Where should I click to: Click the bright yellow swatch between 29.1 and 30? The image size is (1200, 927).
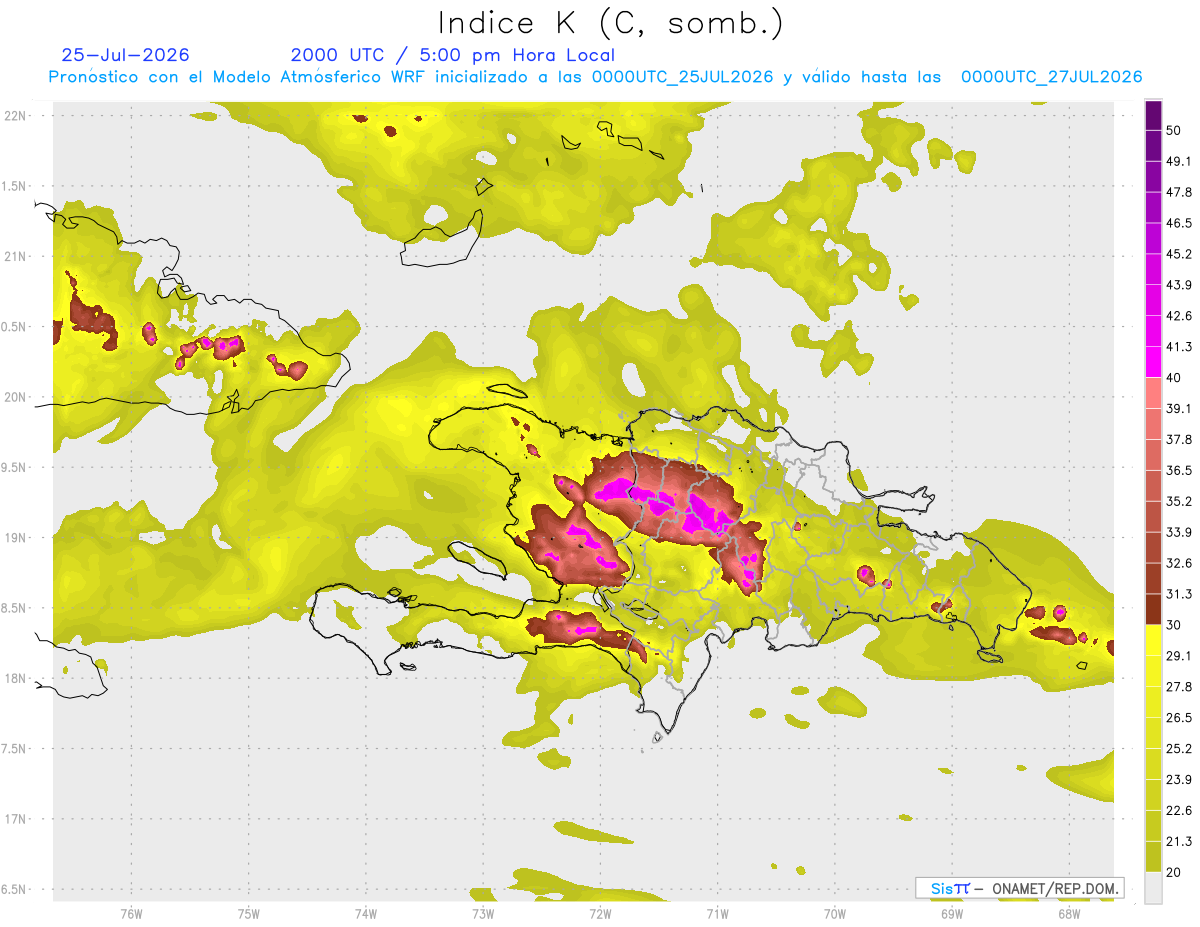1153,641
